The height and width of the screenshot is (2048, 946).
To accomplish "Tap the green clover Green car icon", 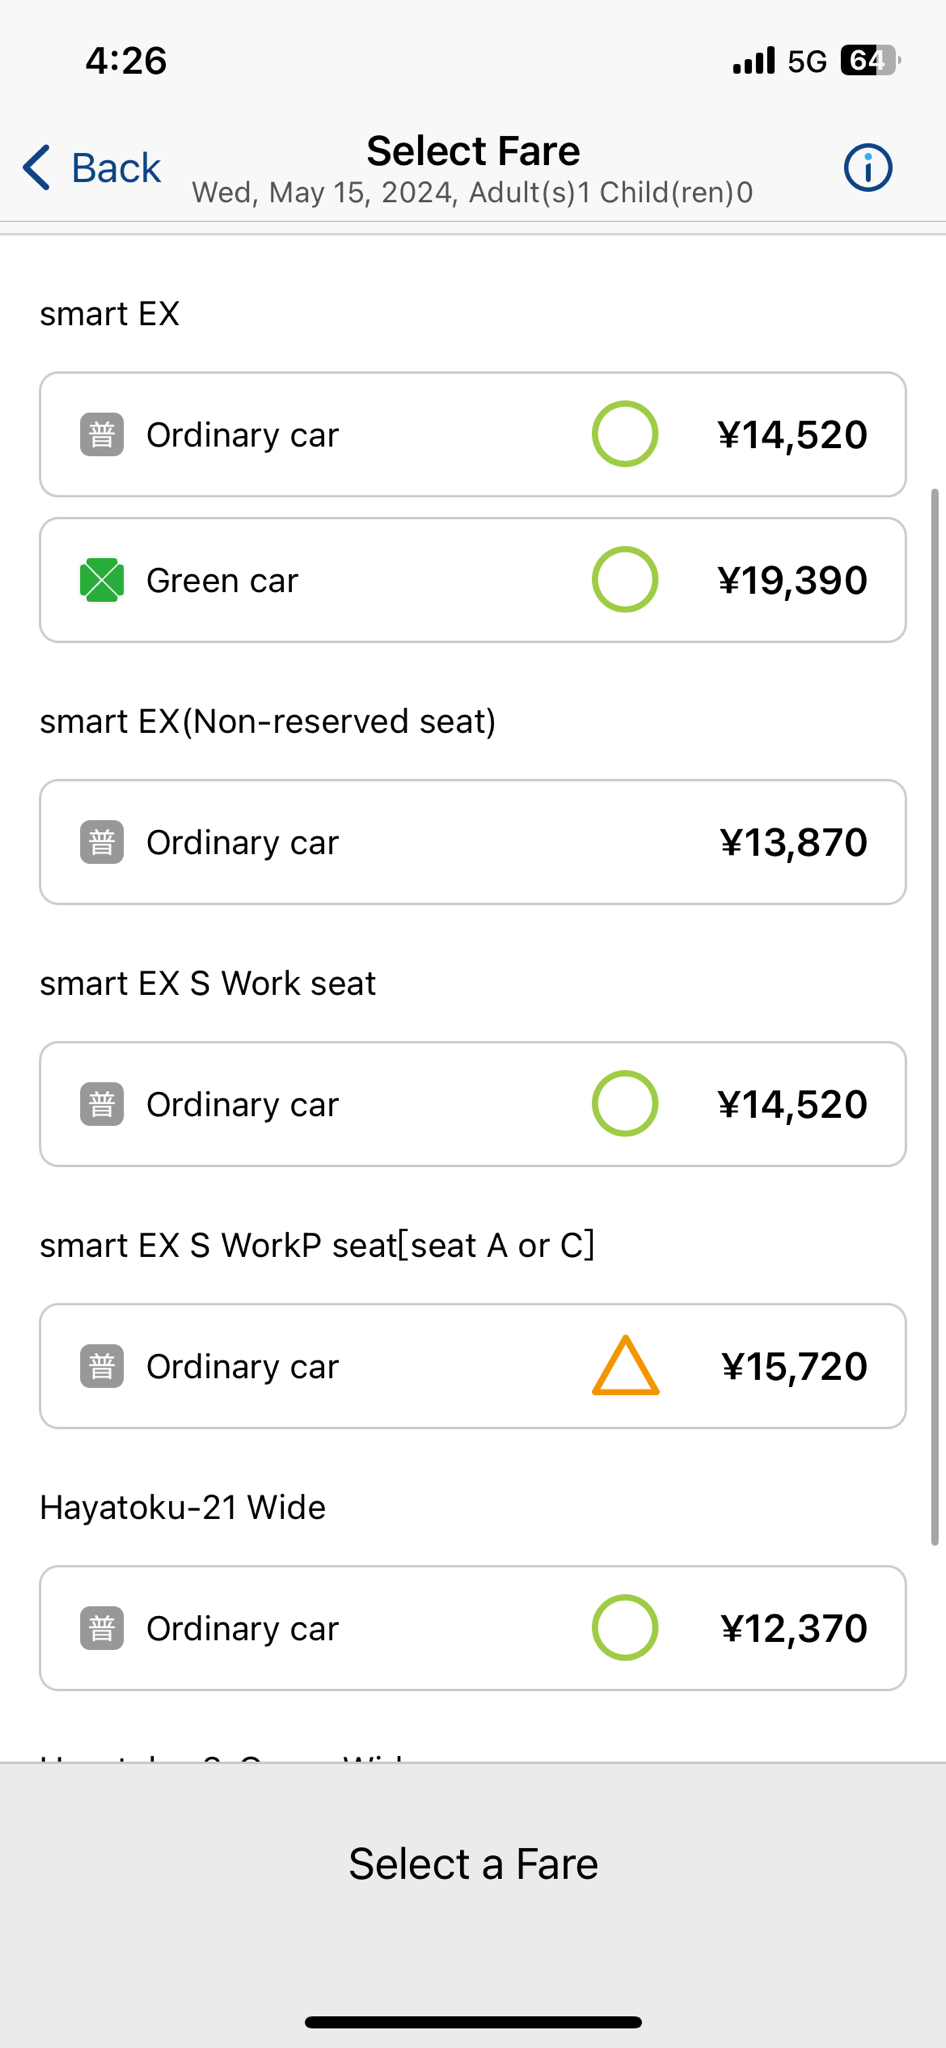I will pos(102,580).
